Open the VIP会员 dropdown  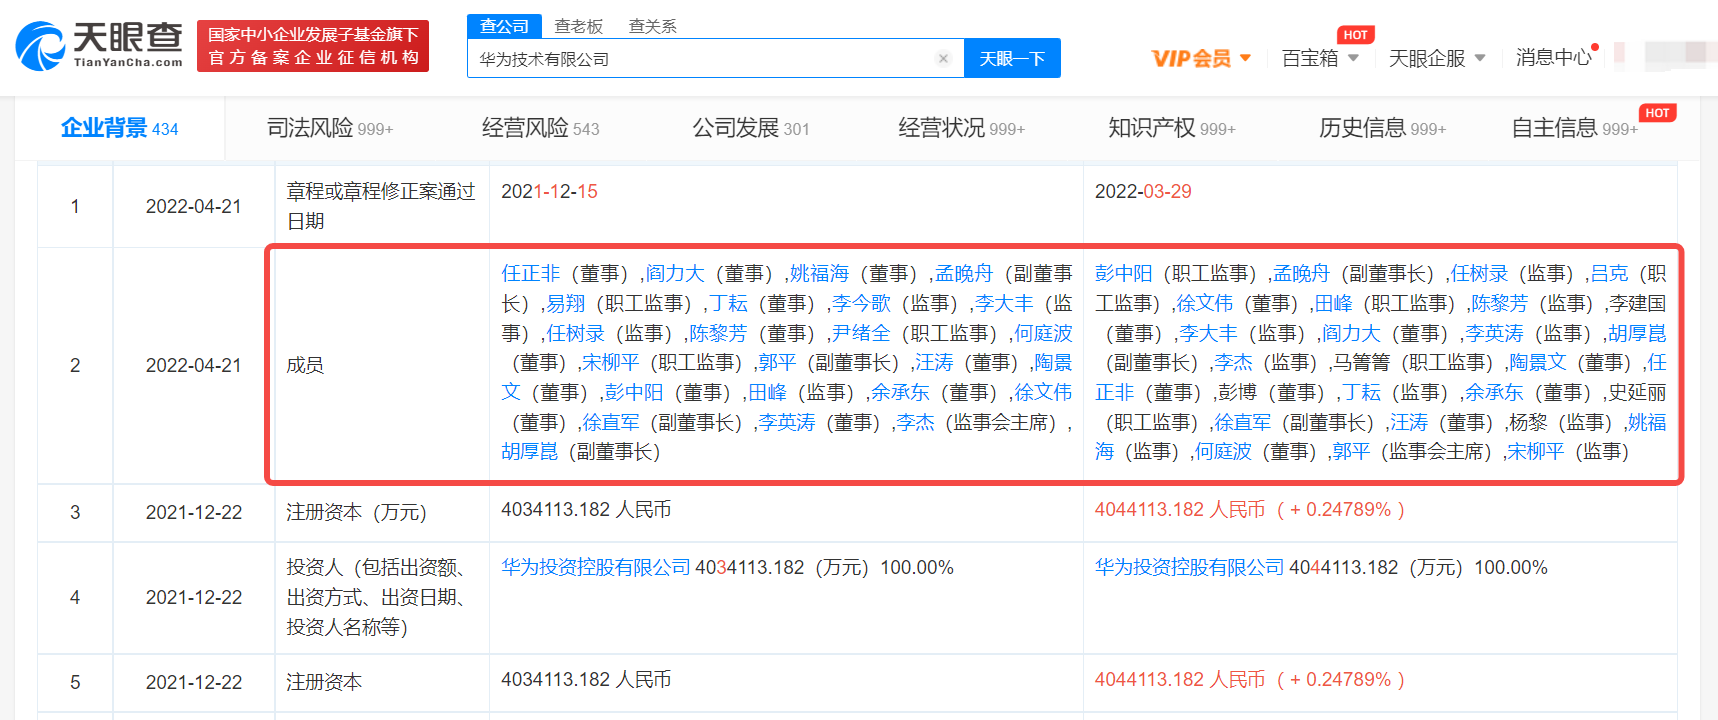tap(1201, 58)
